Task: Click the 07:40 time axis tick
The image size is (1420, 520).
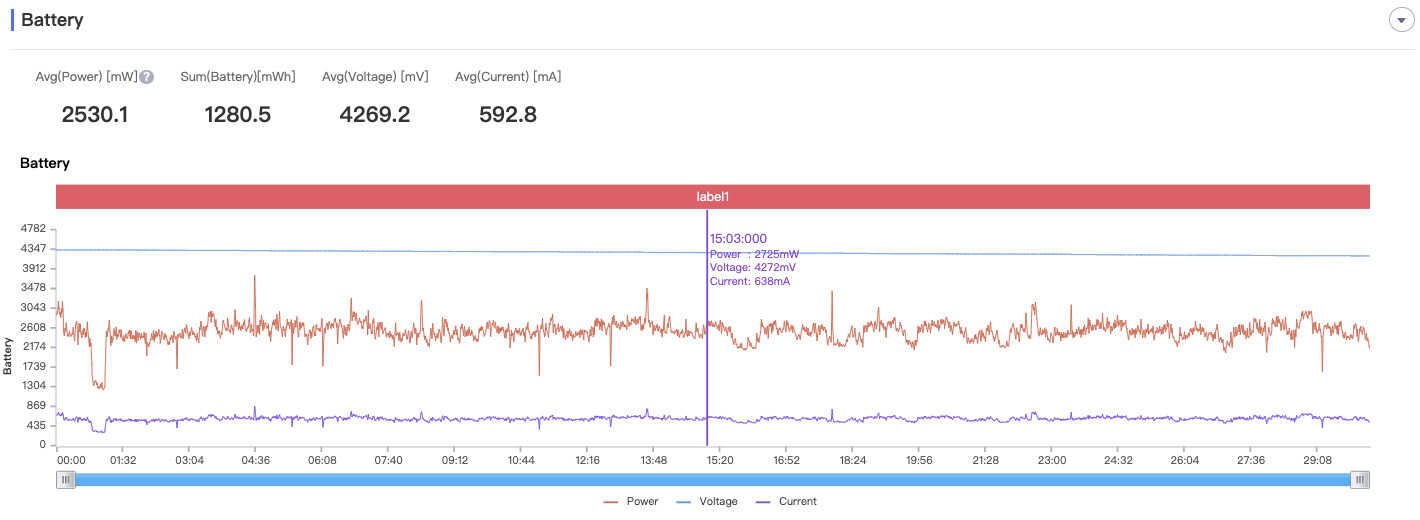Action: click(x=388, y=460)
